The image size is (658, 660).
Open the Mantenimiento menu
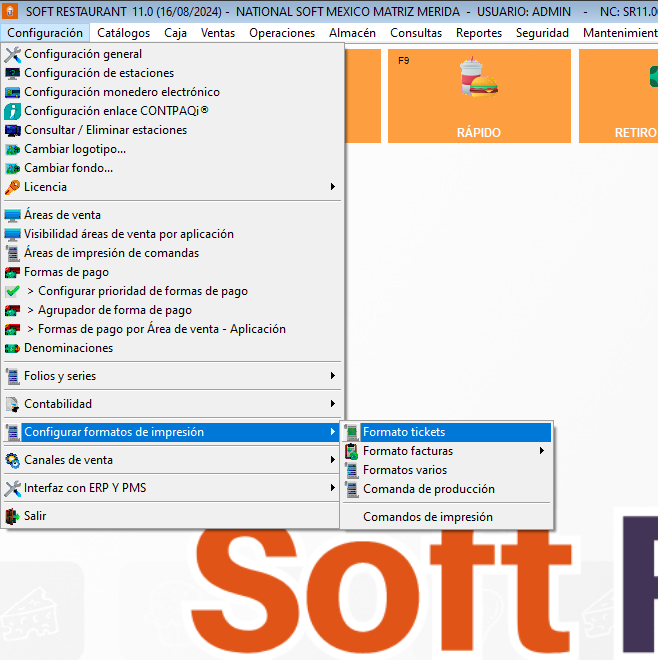pyautogui.click(x=620, y=33)
